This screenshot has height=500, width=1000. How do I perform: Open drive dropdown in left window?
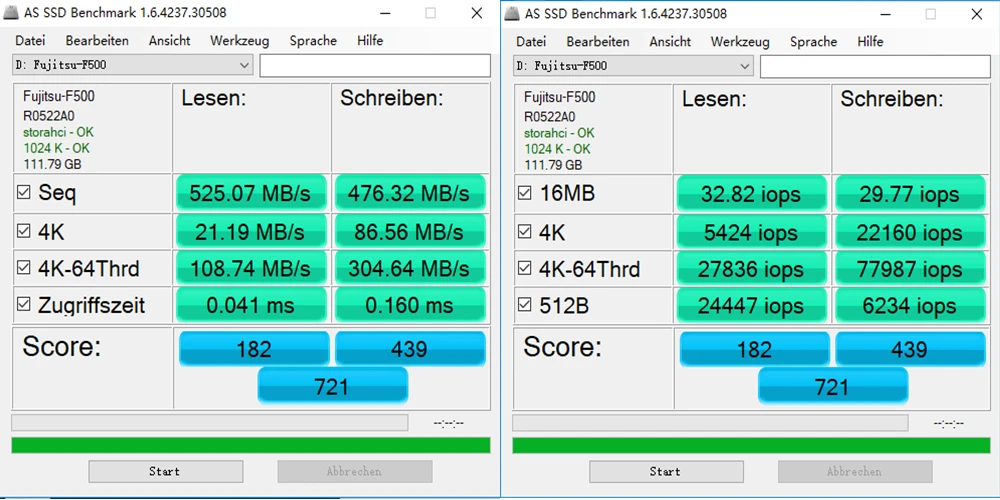pos(133,65)
